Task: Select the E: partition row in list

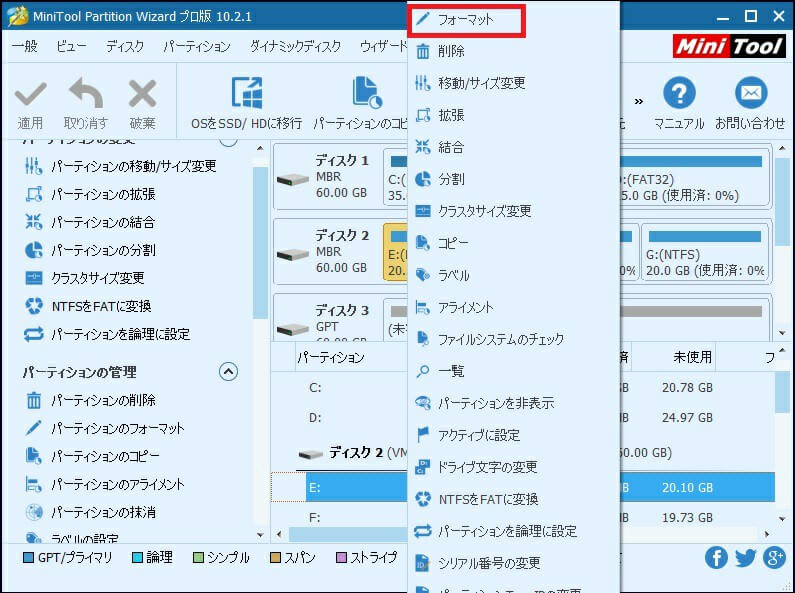Action: (340, 488)
